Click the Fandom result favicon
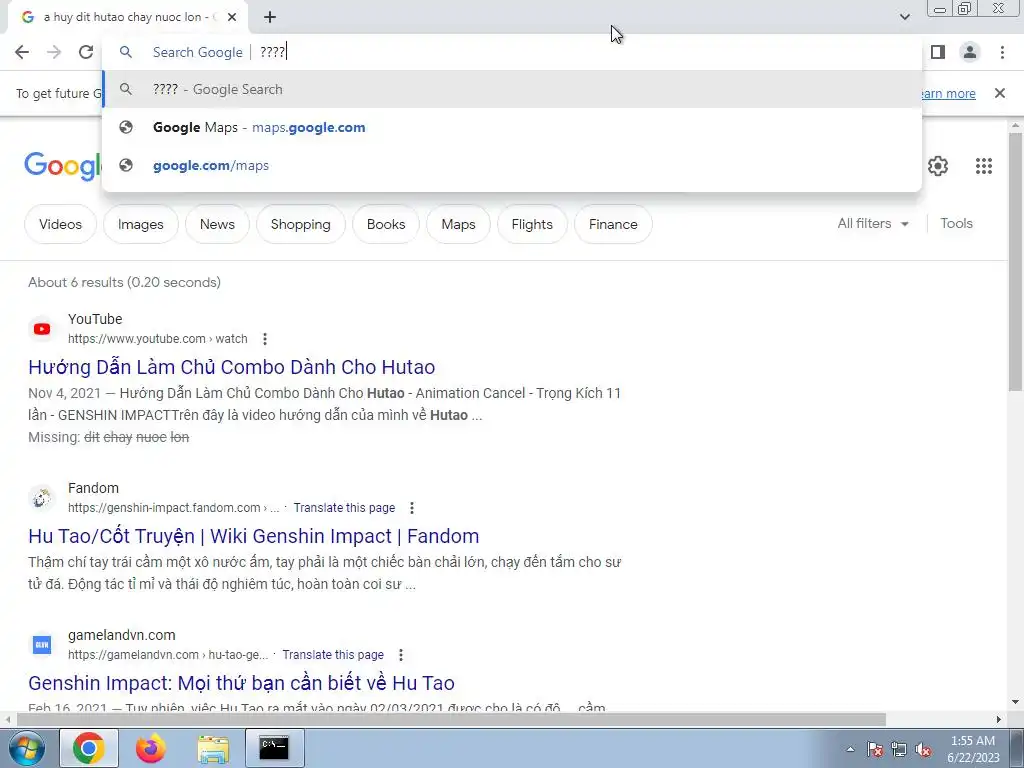The image size is (1024, 768). tap(42, 498)
